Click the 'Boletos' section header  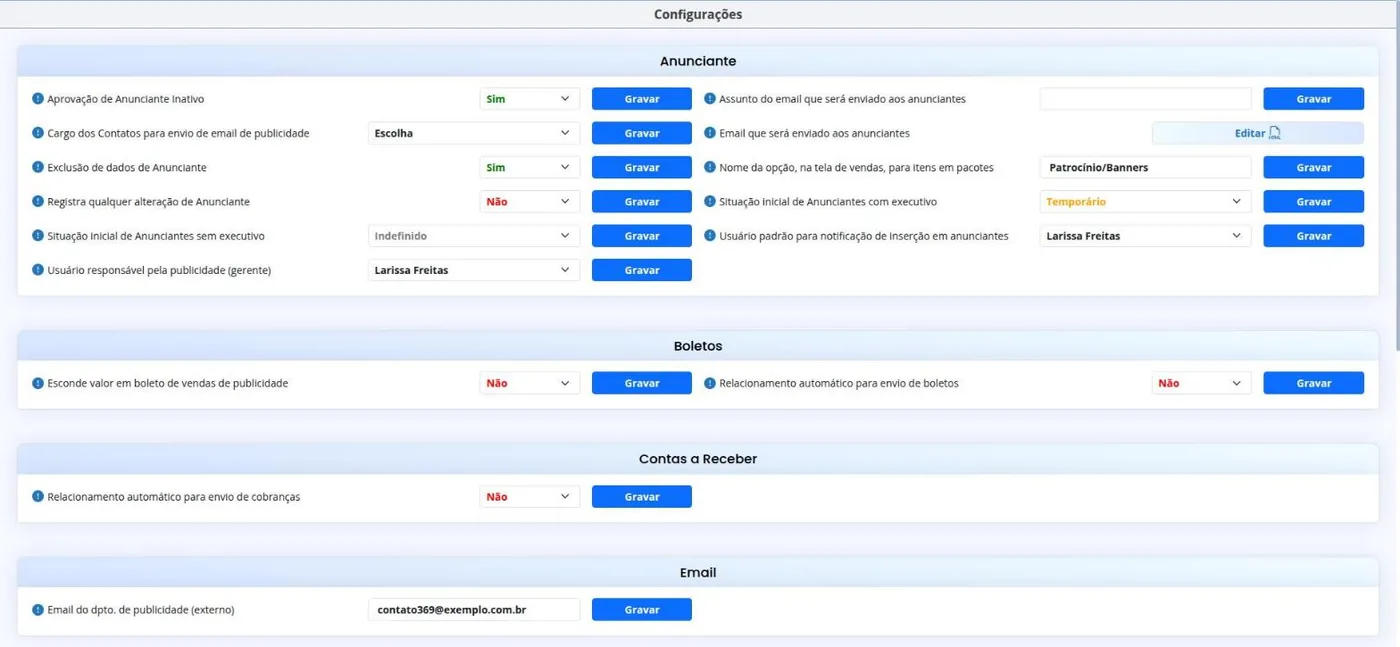[x=698, y=346]
